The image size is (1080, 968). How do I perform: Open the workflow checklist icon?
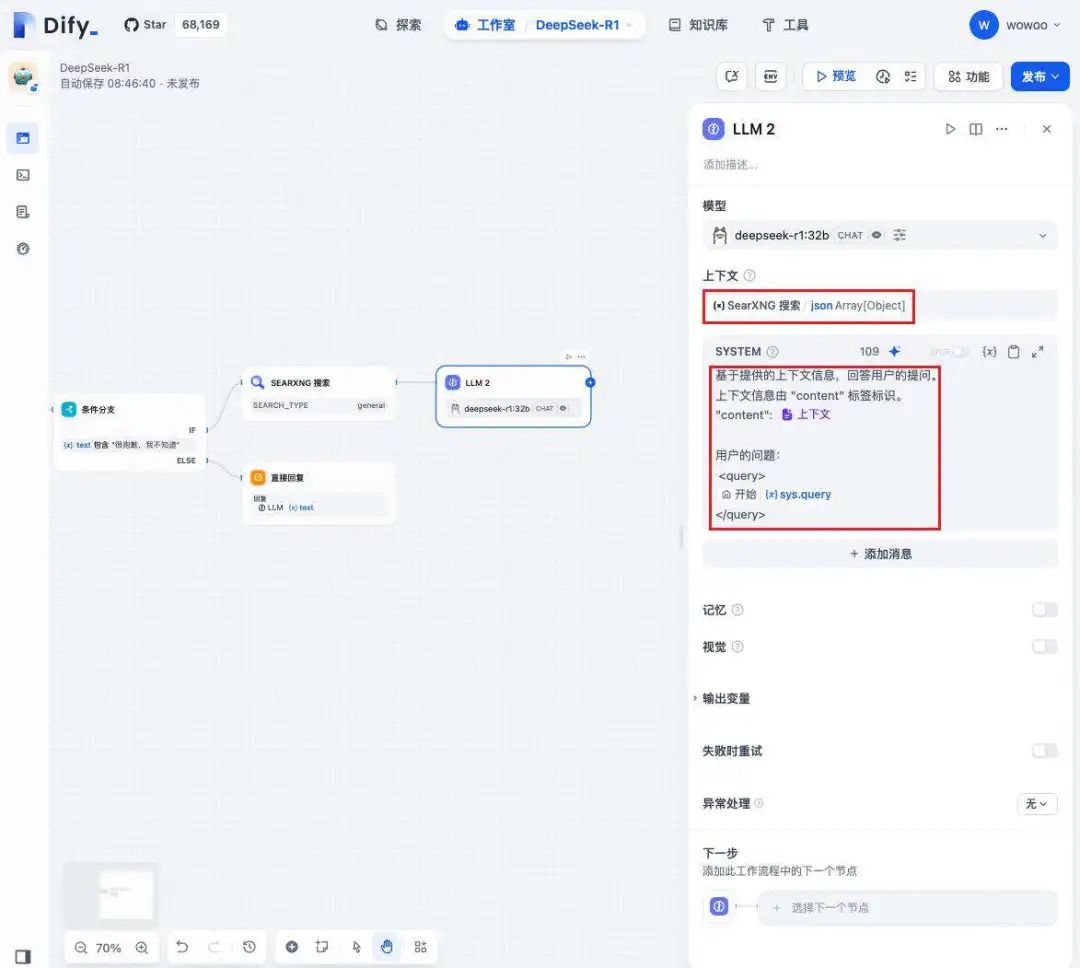911,76
